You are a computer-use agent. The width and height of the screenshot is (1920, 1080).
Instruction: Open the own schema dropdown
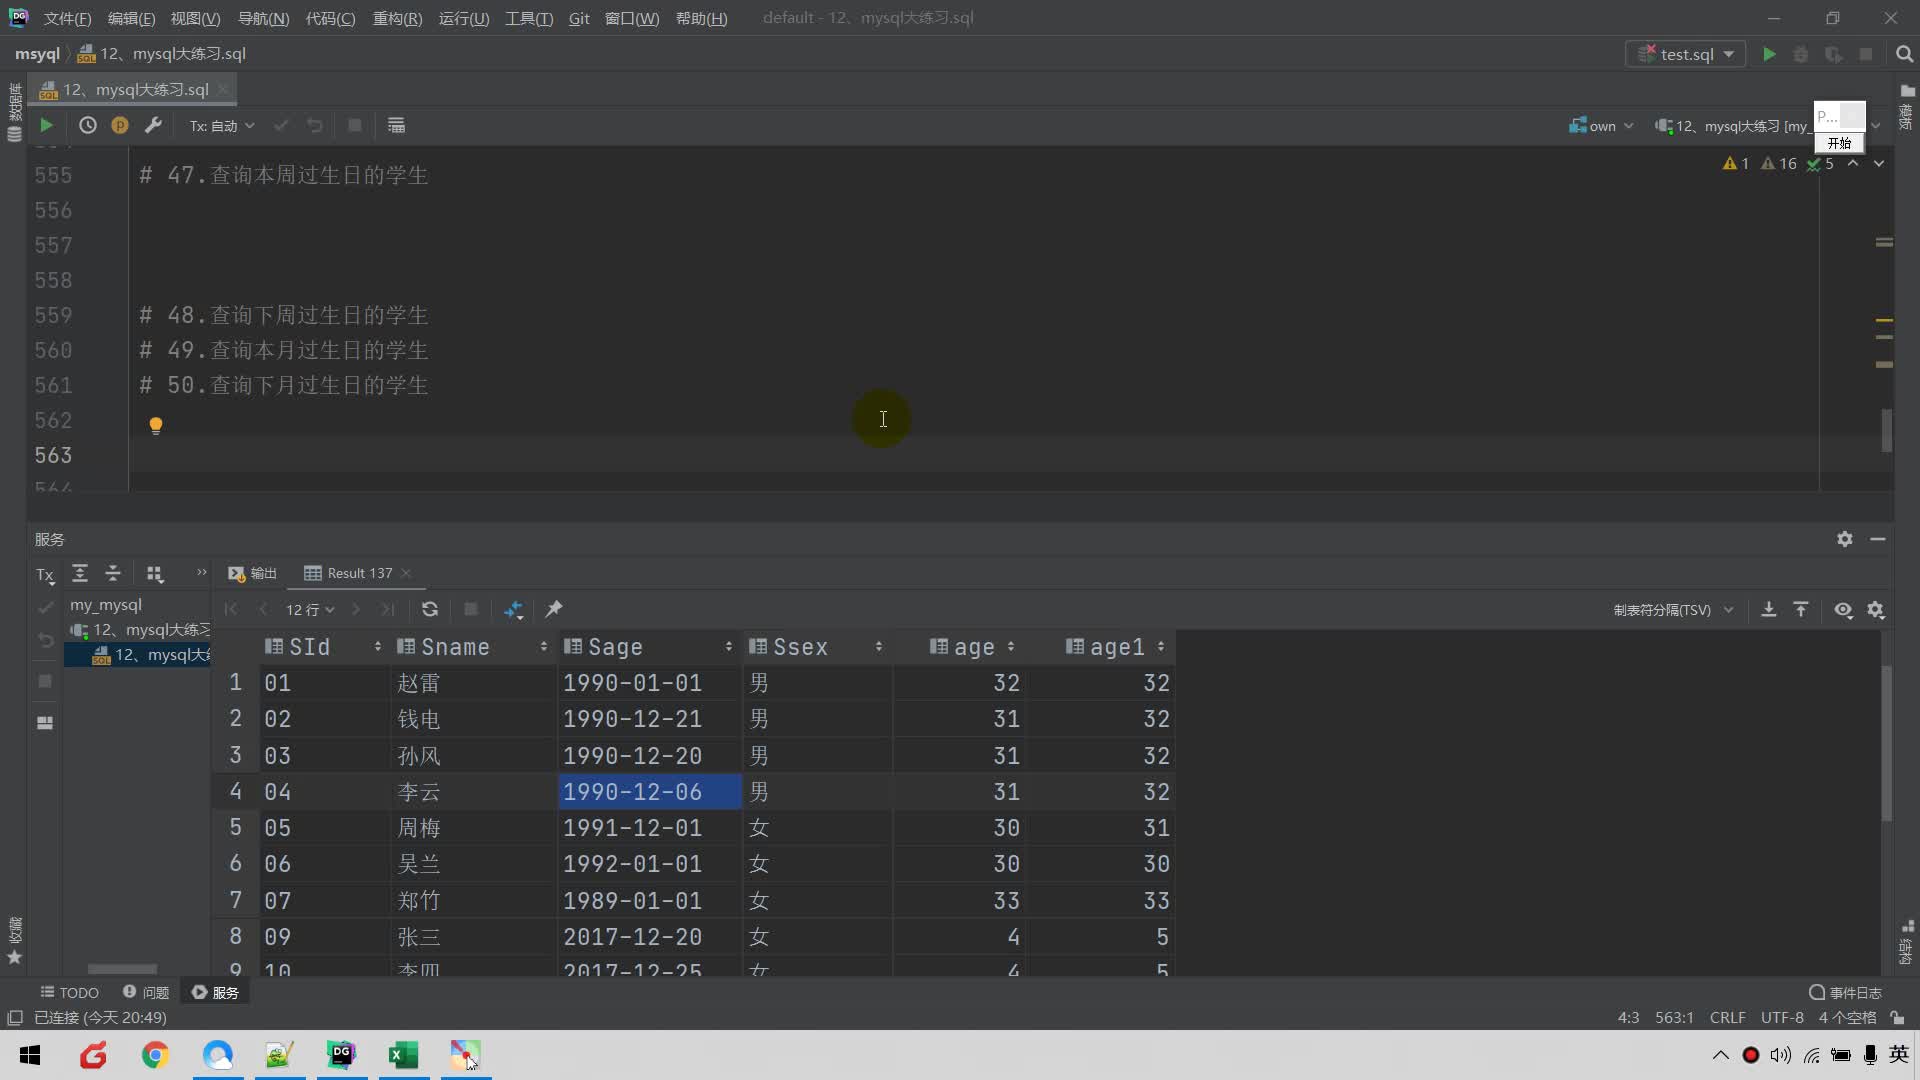click(x=1601, y=126)
